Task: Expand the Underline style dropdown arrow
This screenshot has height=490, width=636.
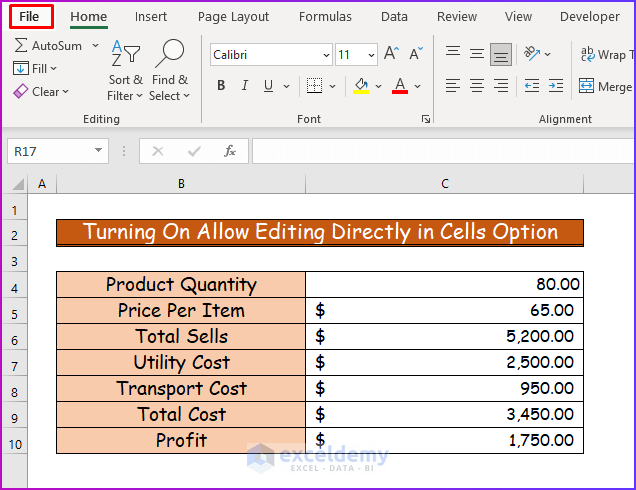Action: [x=286, y=86]
